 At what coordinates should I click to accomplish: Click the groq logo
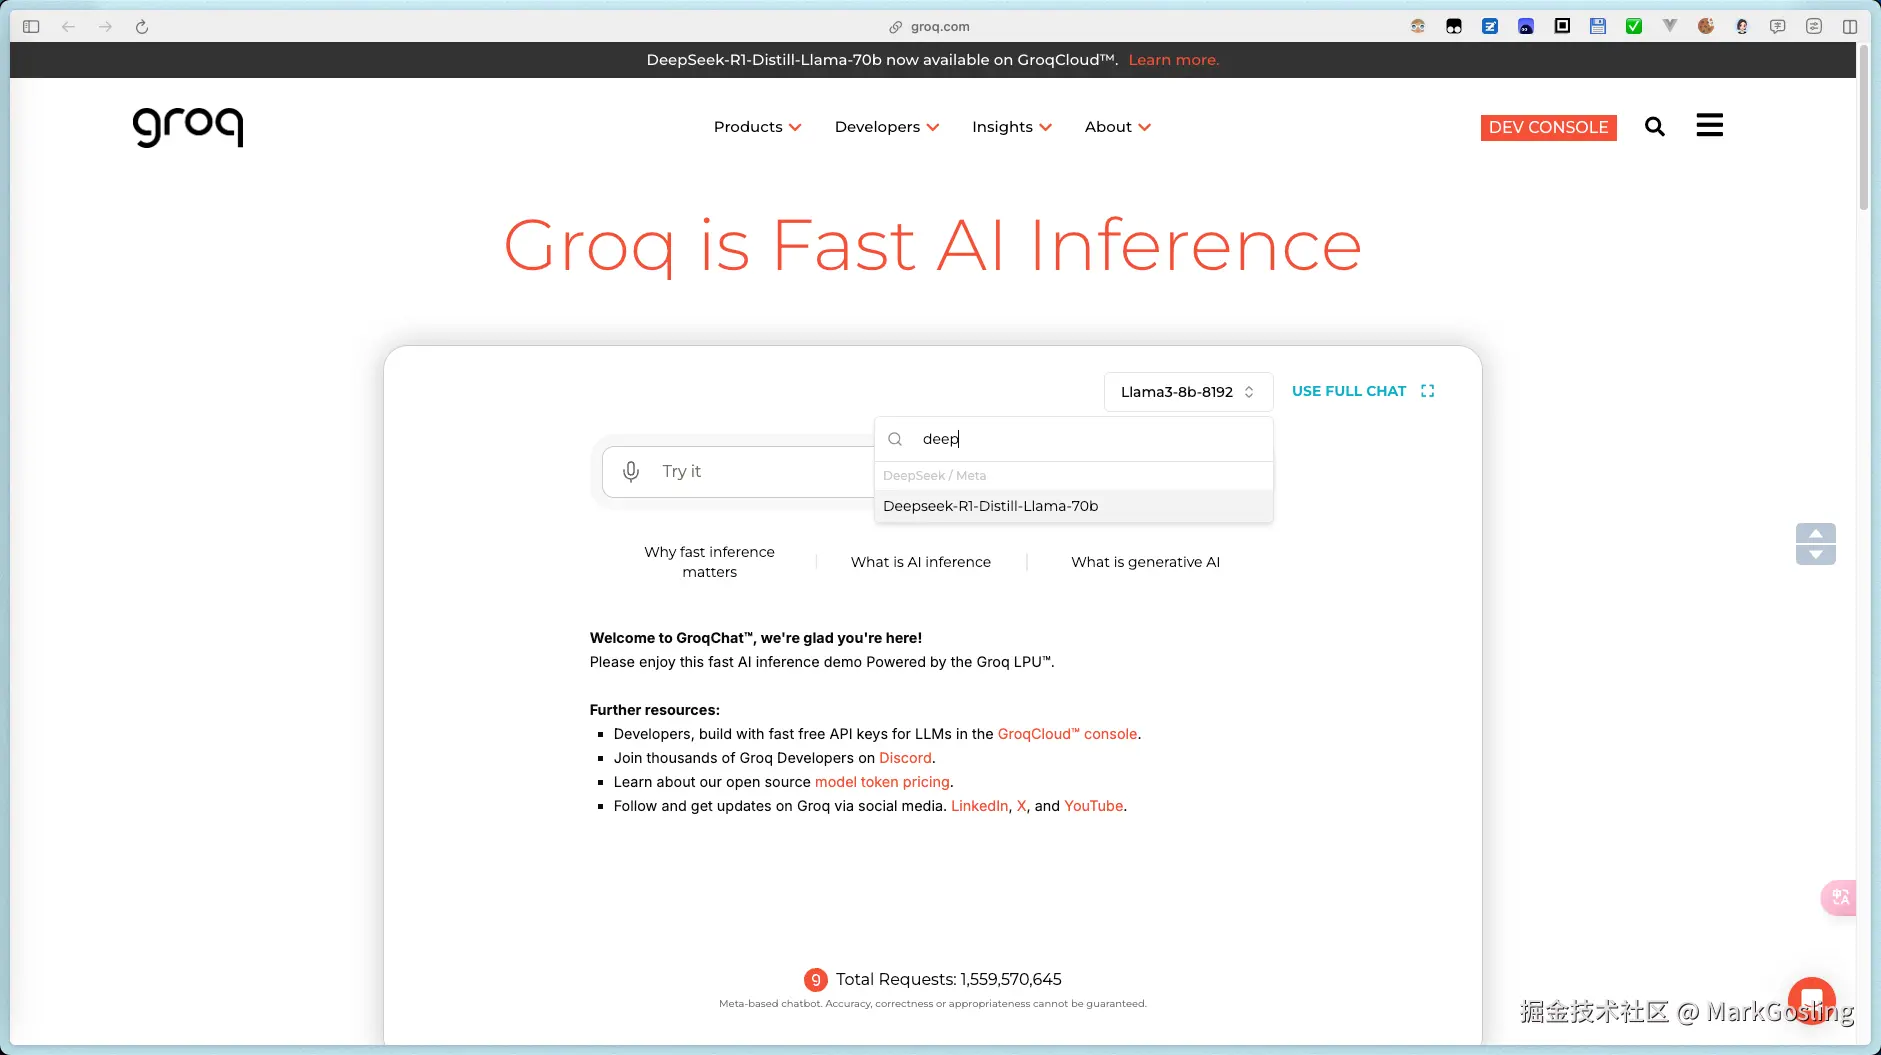188,127
